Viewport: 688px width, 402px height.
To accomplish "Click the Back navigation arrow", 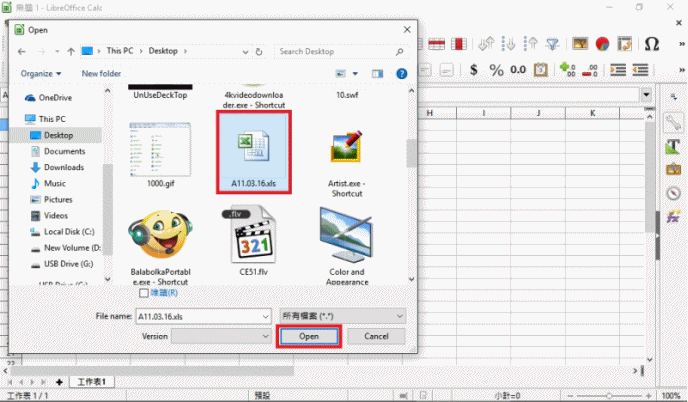I will (22, 51).
